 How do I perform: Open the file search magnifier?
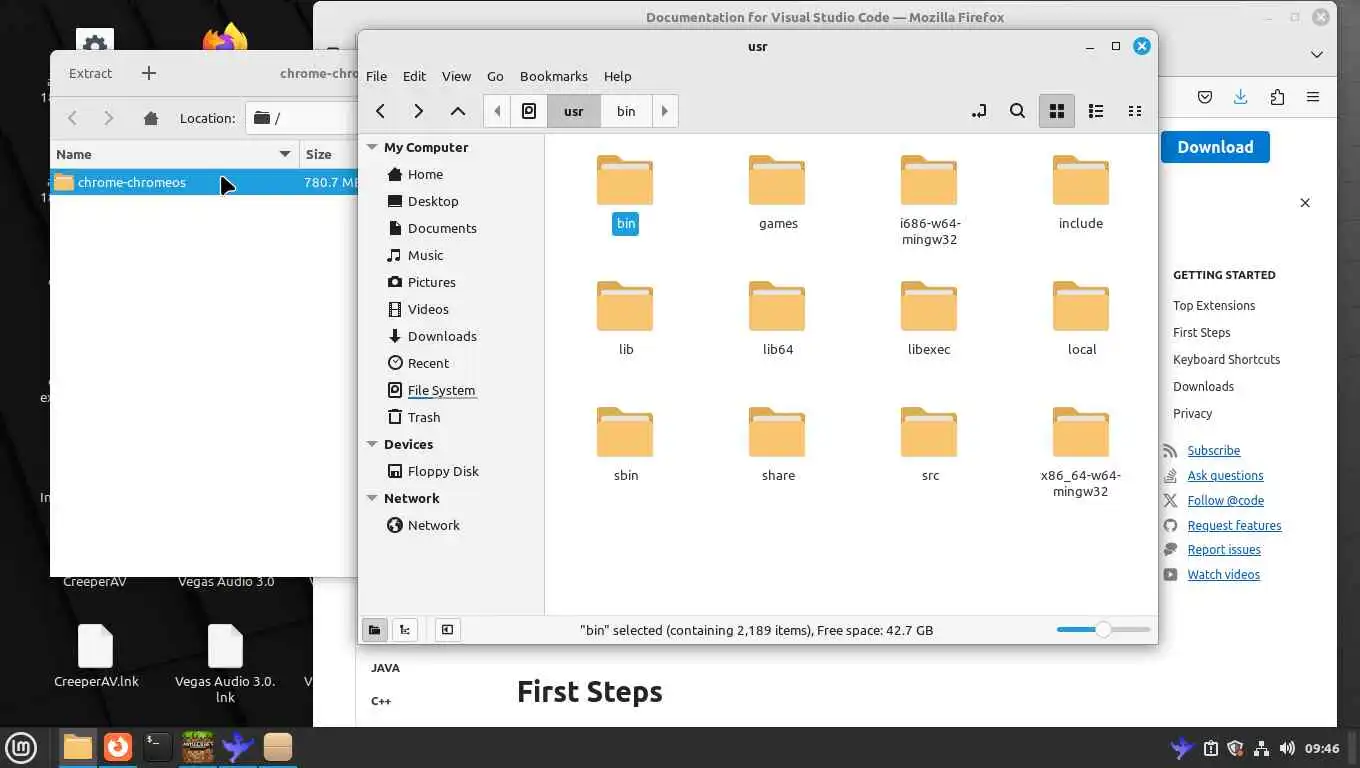point(1017,111)
